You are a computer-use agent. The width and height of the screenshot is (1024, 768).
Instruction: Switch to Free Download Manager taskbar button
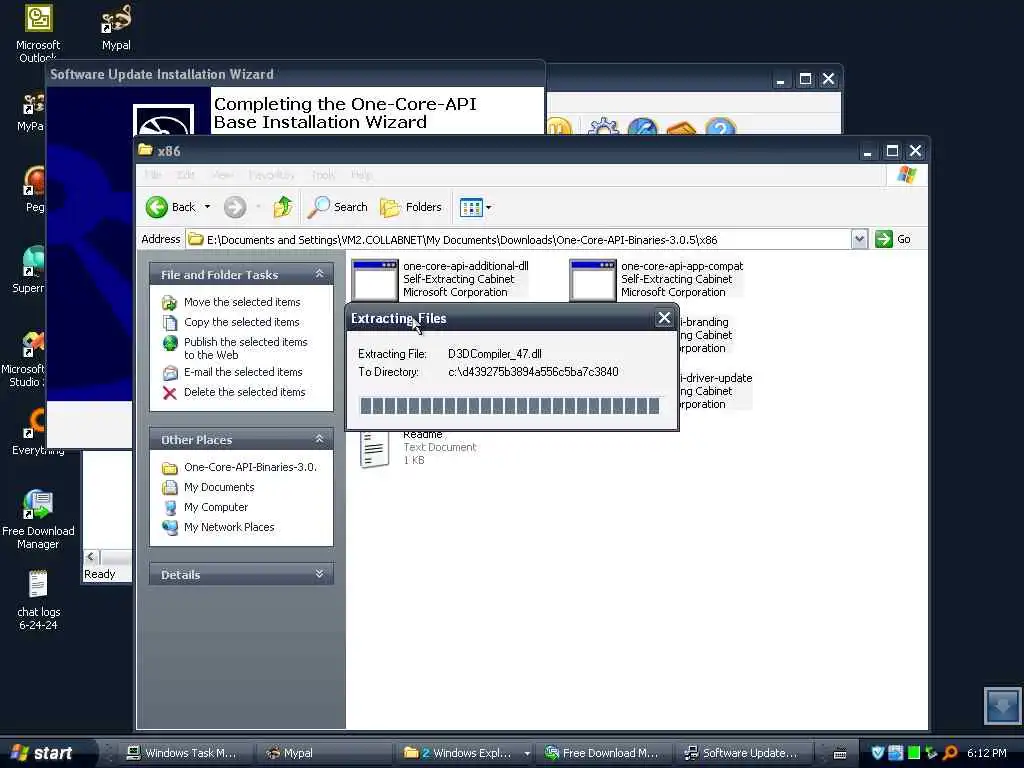[605, 753]
